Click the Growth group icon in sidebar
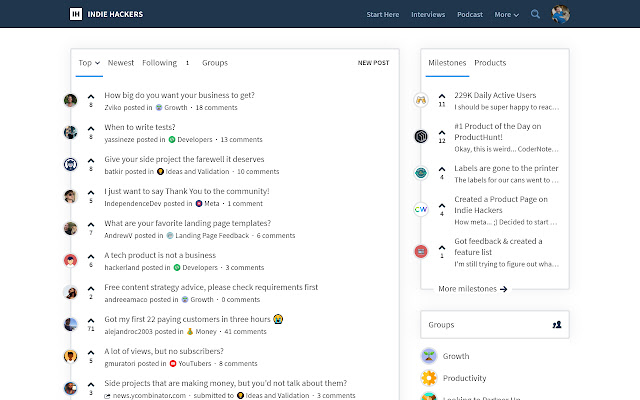 pyautogui.click(x=429, y=356)
